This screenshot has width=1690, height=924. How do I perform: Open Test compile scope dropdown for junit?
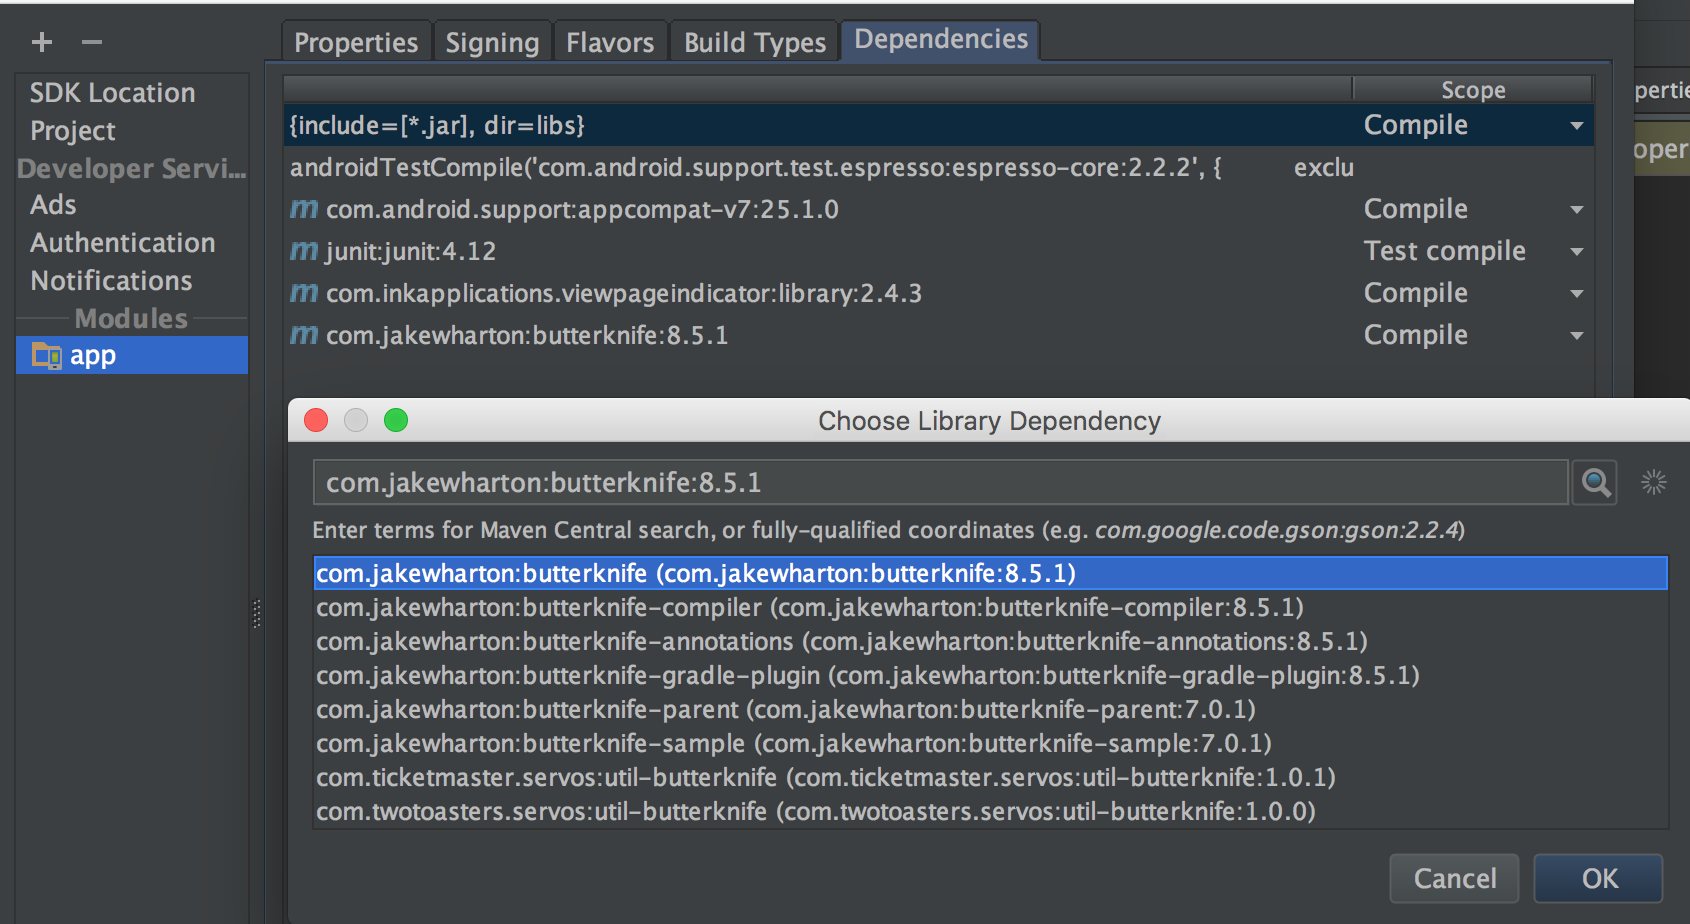[x=1577, y=252]
